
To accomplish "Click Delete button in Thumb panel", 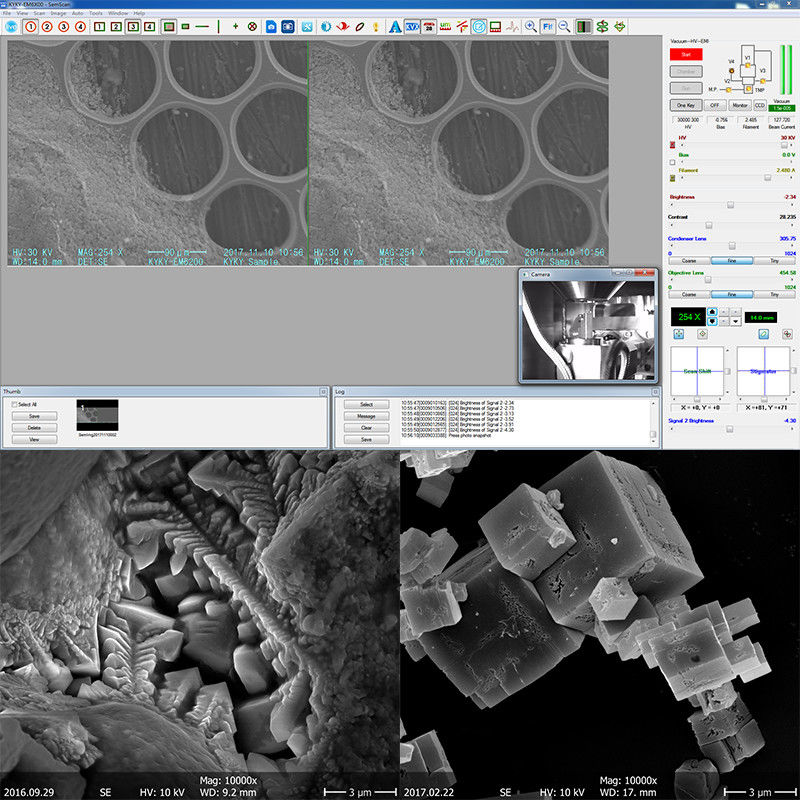I will tap(34, 428).
